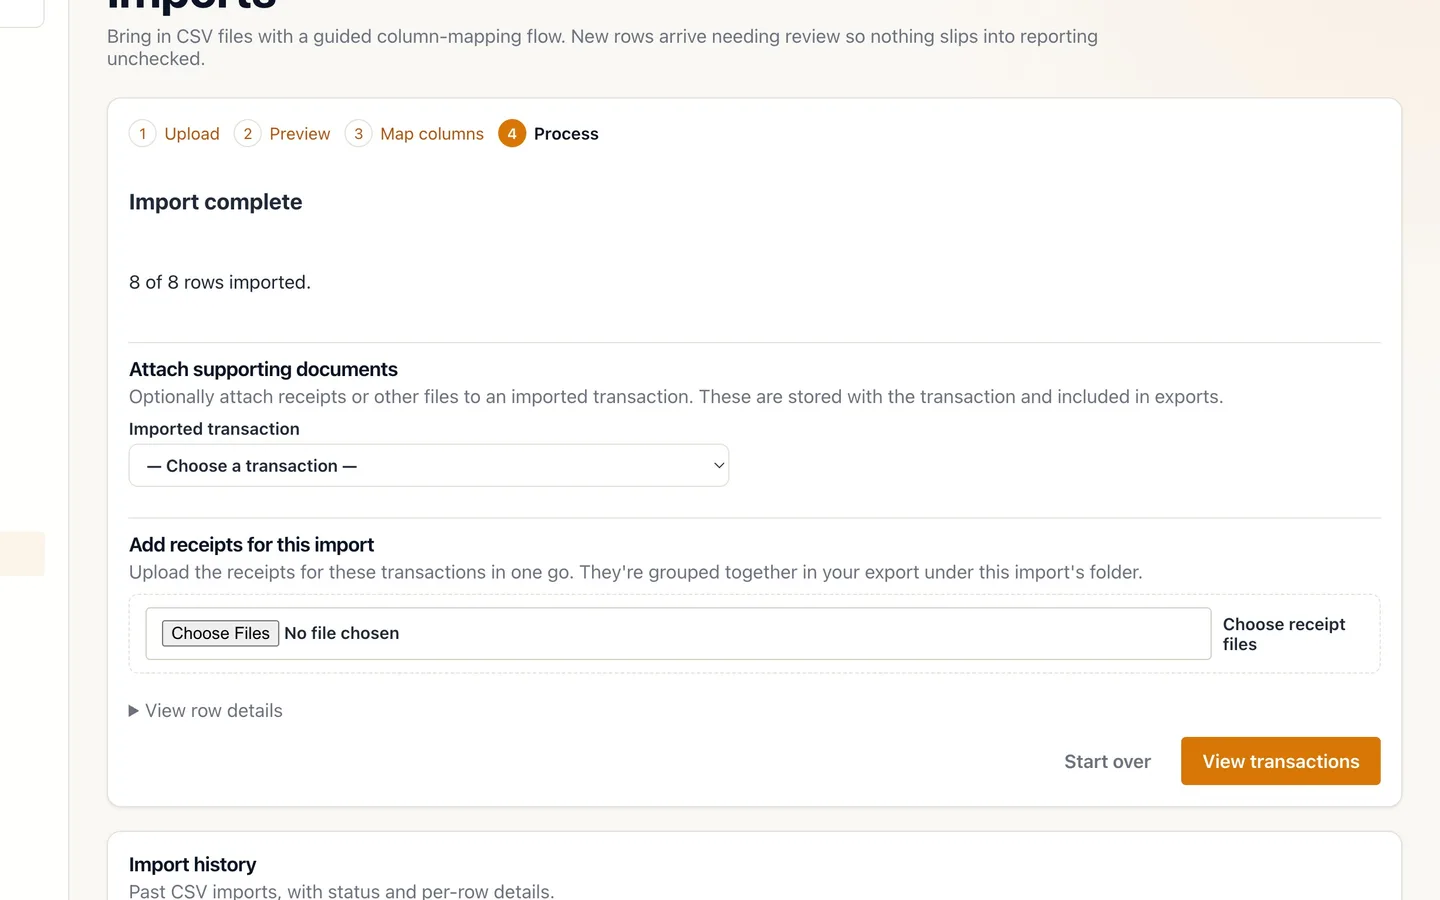
Task: Click the "No file chosen" text
Action: pyautogui.click(x=342, y=633)
